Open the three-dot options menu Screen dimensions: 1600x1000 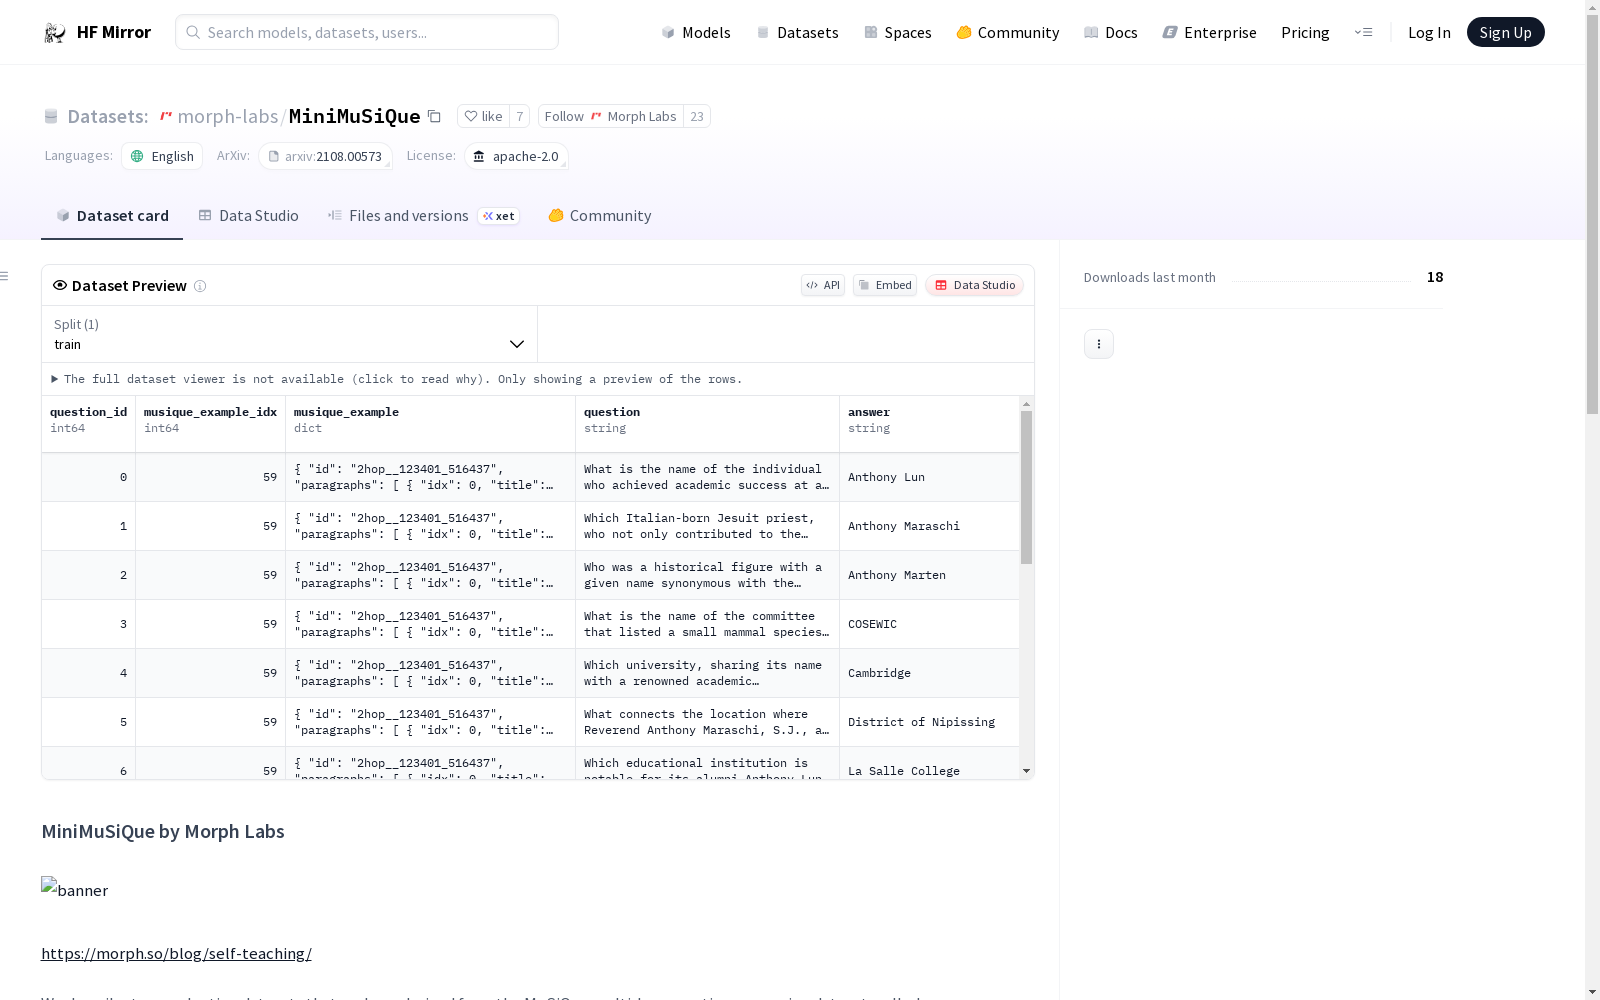coord(1099,344)
